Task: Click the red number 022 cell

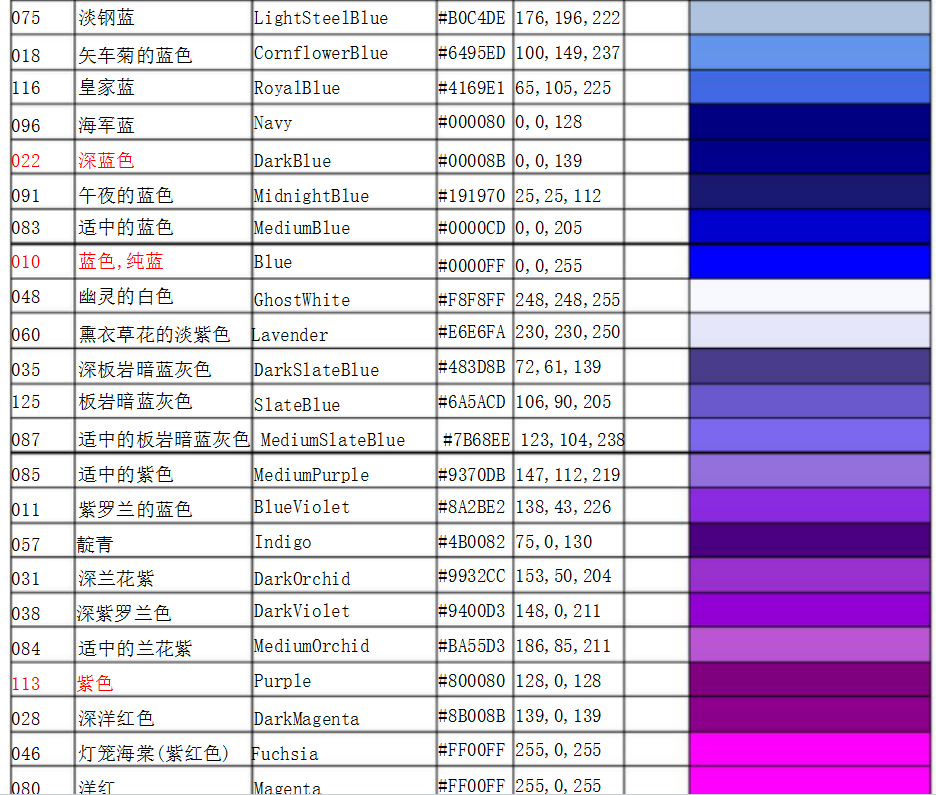Action: coord(42,160)
